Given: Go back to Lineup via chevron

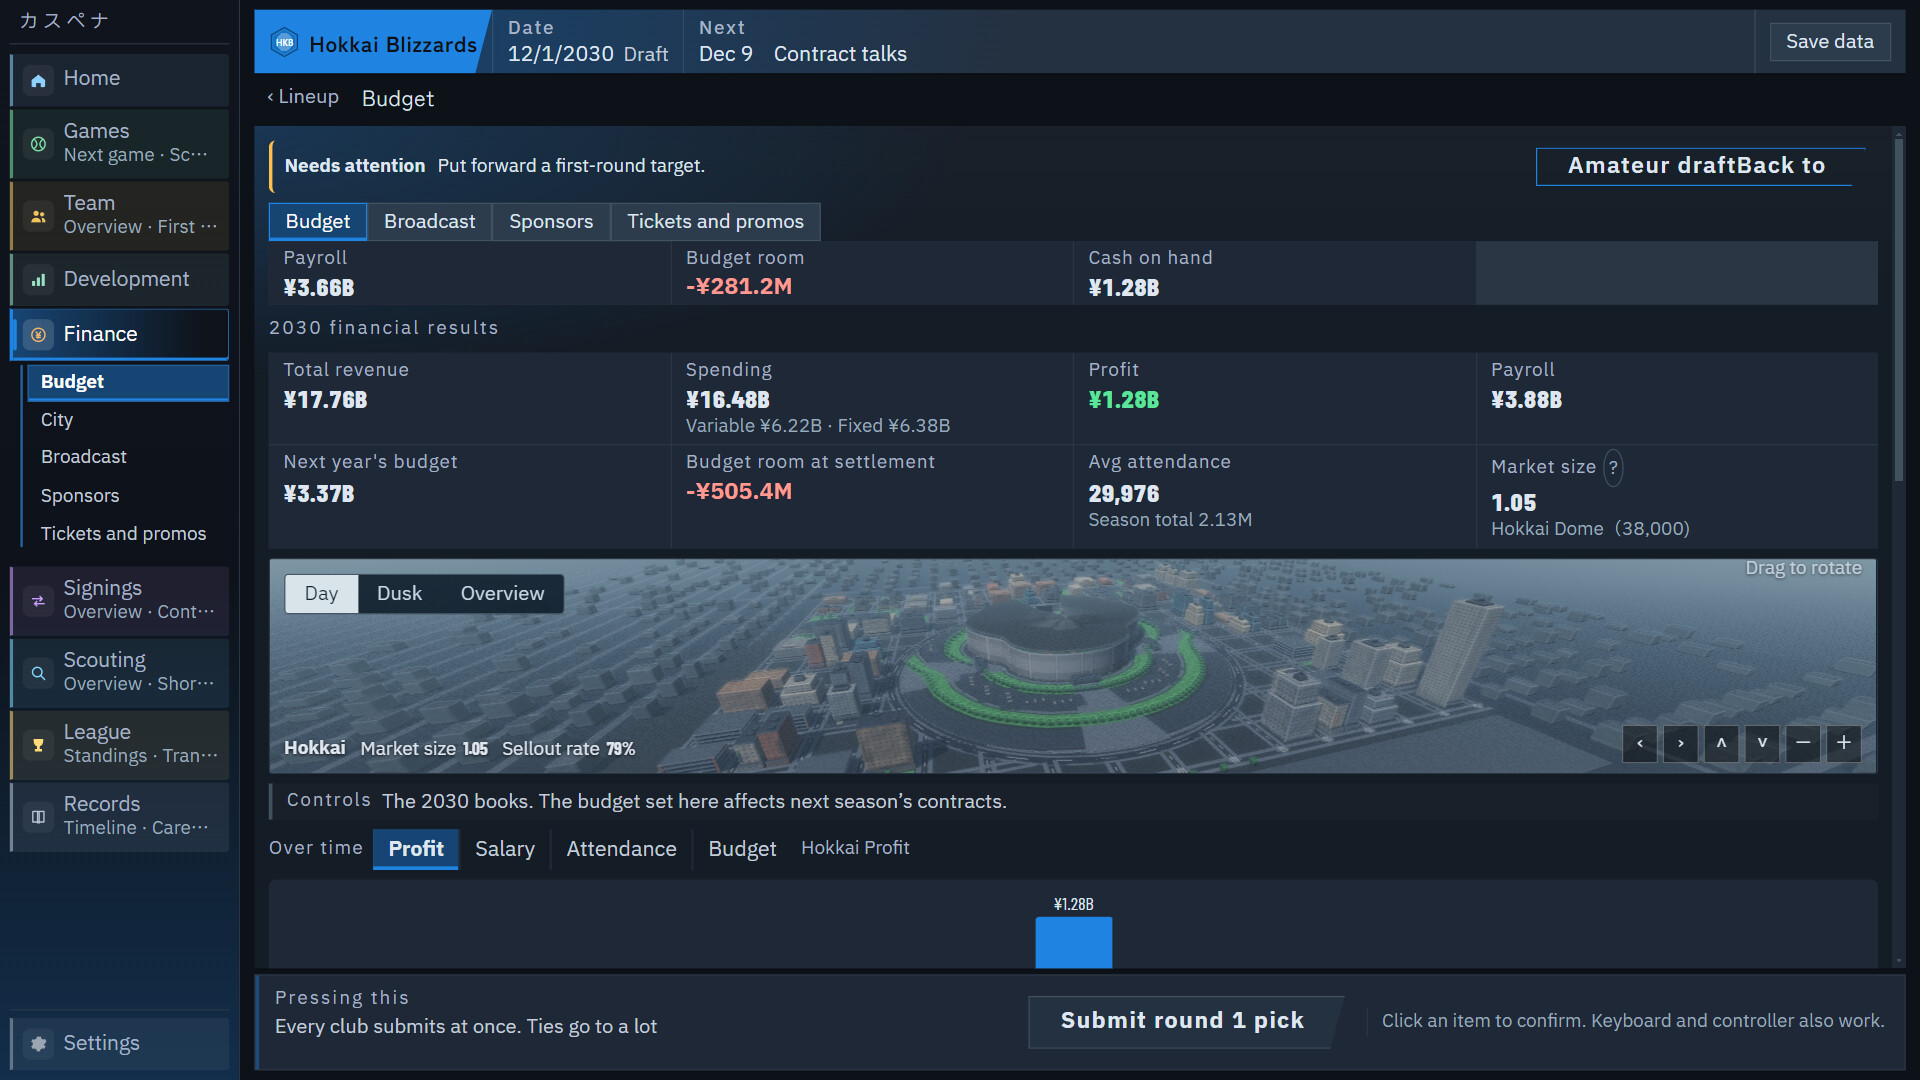Looking at the screenshot, I should [303, 97].
